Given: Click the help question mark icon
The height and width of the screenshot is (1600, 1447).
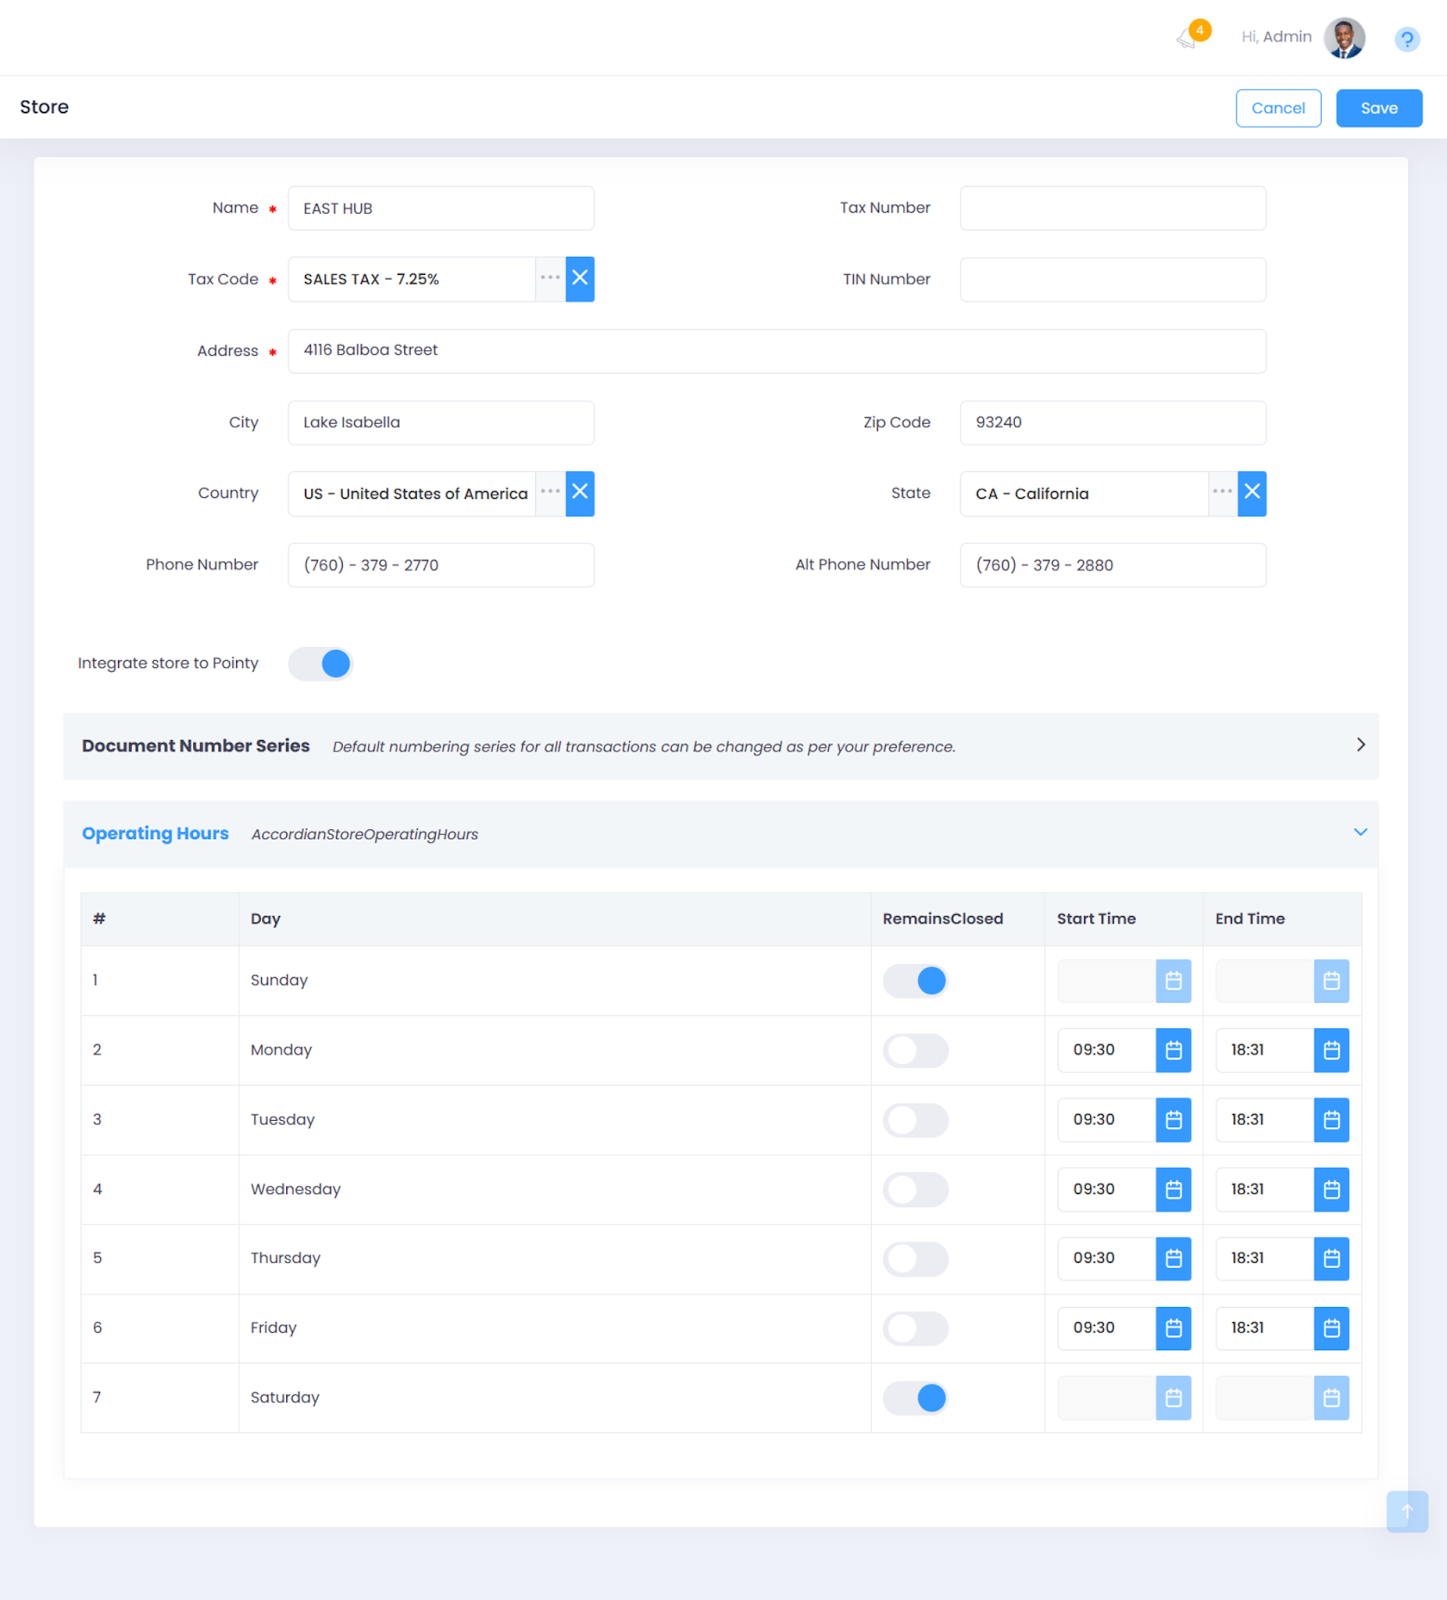Looking at the screenshot, I should coord(1406,39).
